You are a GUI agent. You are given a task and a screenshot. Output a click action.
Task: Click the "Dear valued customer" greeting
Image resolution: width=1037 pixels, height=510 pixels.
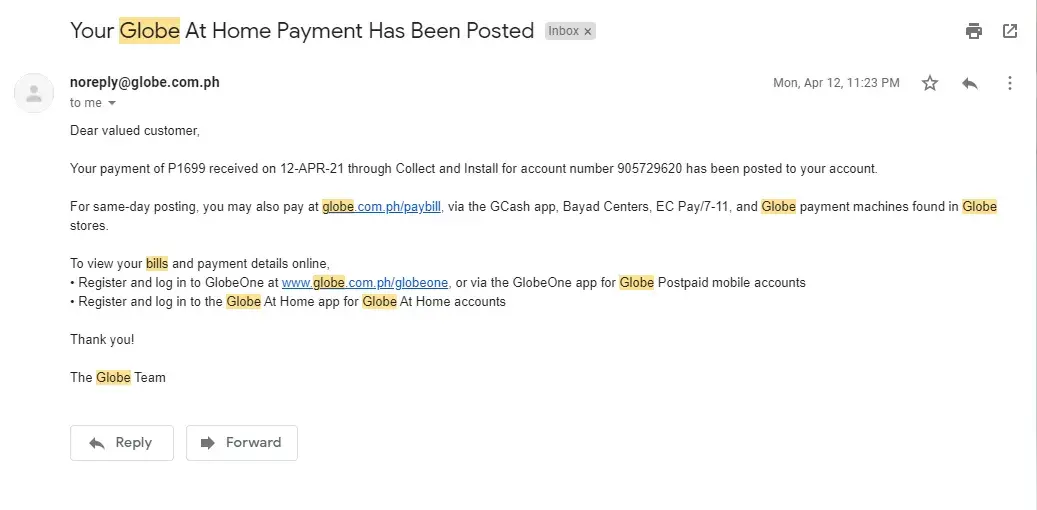tap(135, 131)
